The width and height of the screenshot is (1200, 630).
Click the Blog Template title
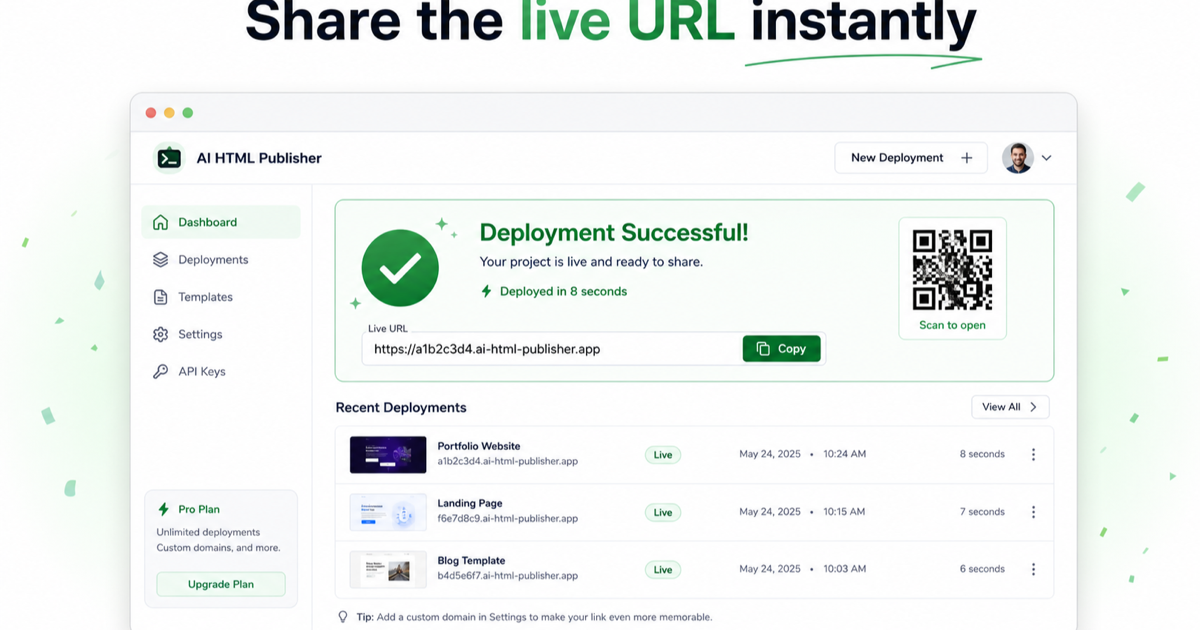click(472, 561)
